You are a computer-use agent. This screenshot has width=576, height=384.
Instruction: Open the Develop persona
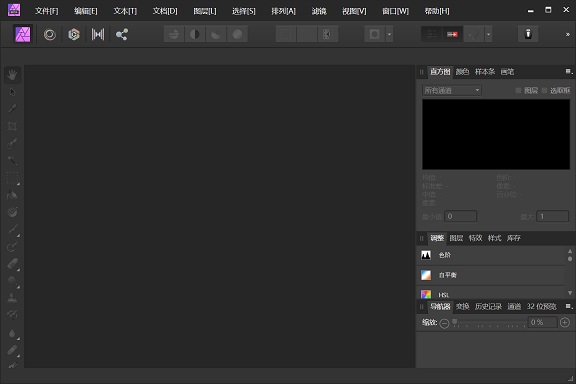point(74,35)
